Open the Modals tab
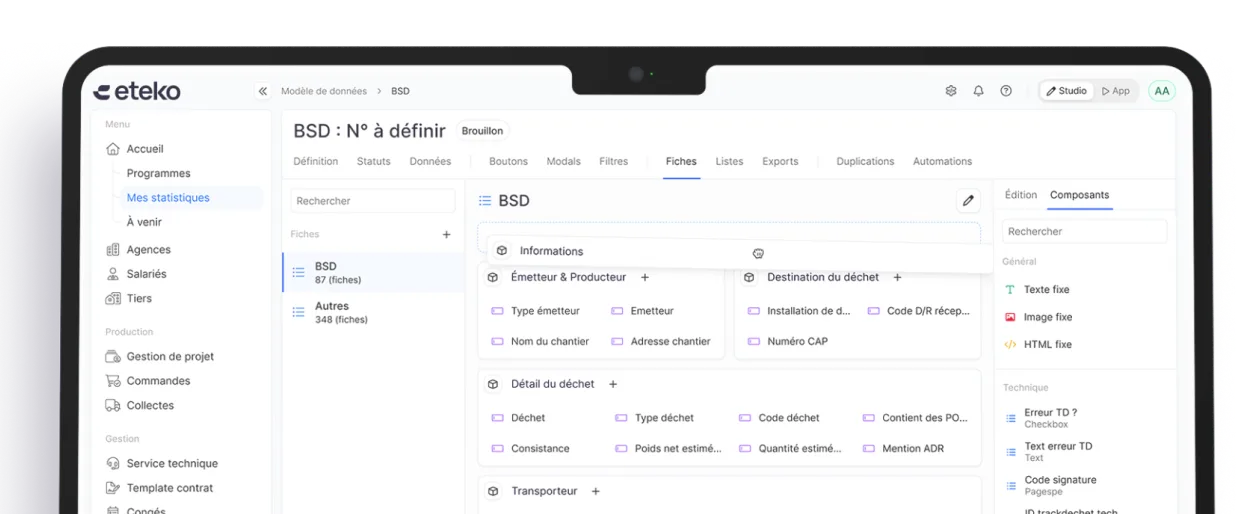The image size is (1252, 514). click(x=564, y=161)
